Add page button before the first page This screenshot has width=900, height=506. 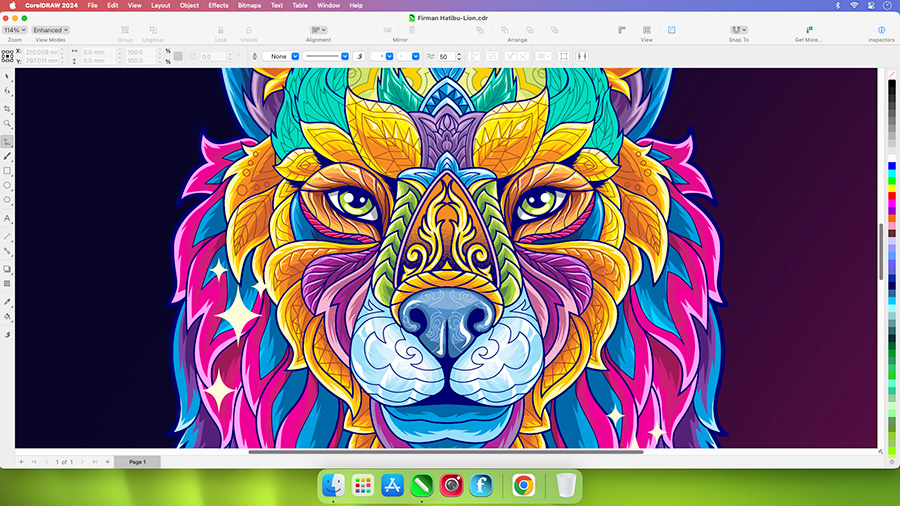[x=21, y=462]
